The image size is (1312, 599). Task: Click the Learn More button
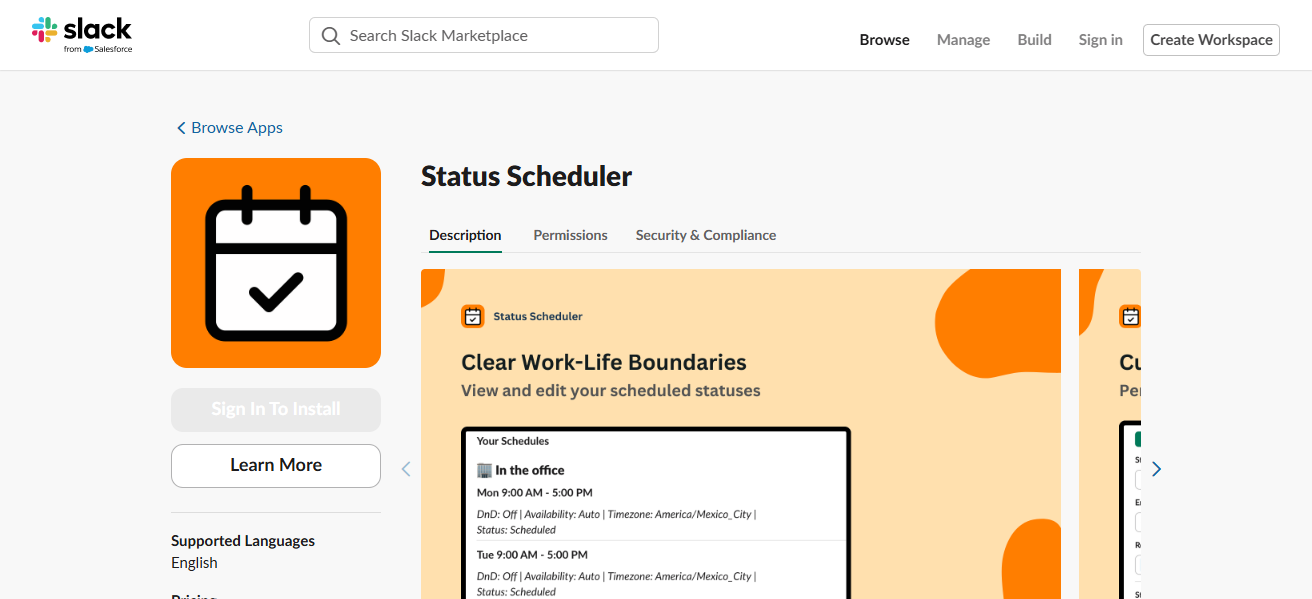coord(276,465)
